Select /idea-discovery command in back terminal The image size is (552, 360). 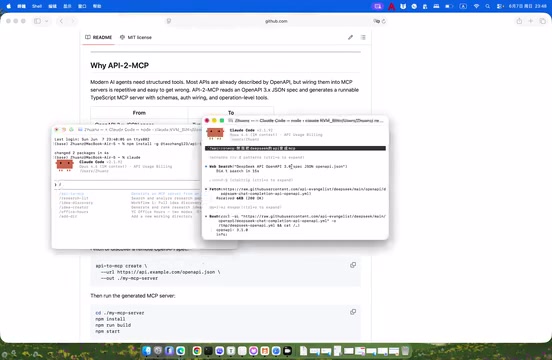pyautogui.click(x=76, y=203)
